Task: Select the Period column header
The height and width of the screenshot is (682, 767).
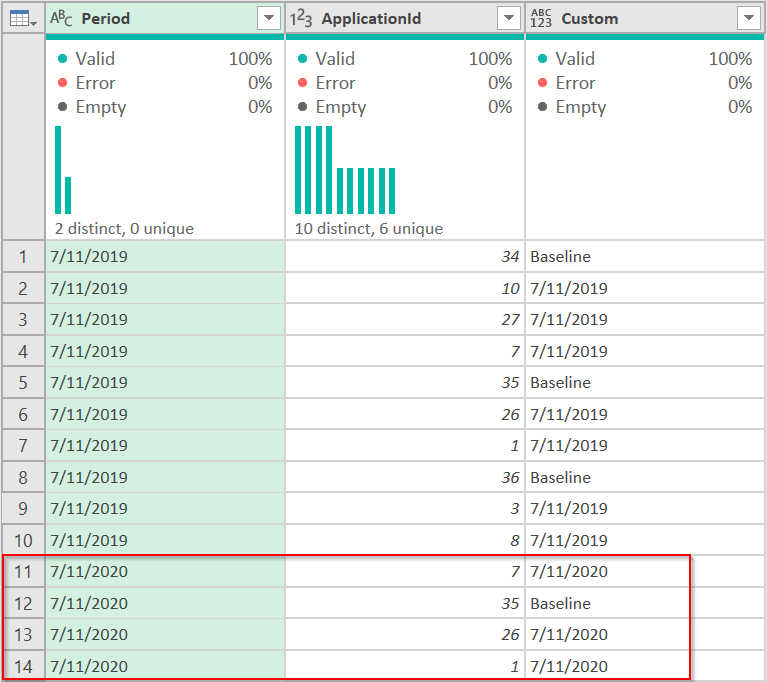Action: pos(165,18)
